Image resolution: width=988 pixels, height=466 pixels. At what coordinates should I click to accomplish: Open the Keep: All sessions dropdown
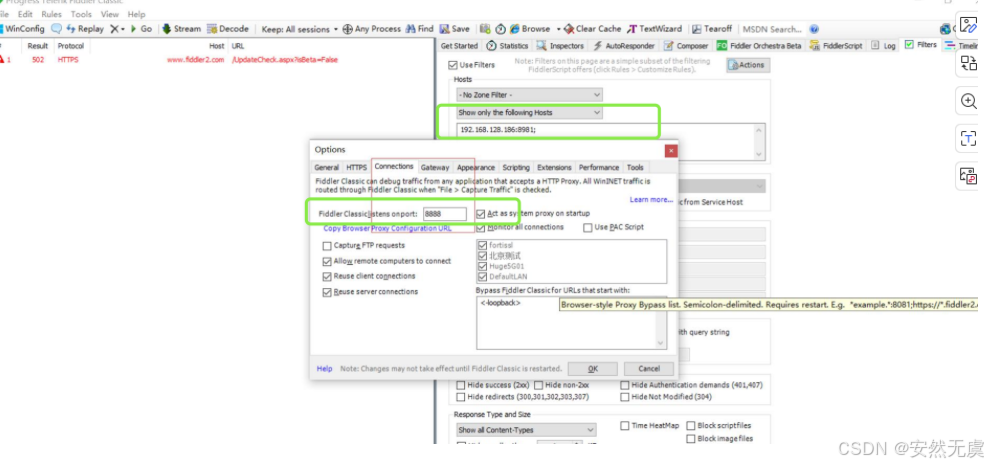coord(299,29)
